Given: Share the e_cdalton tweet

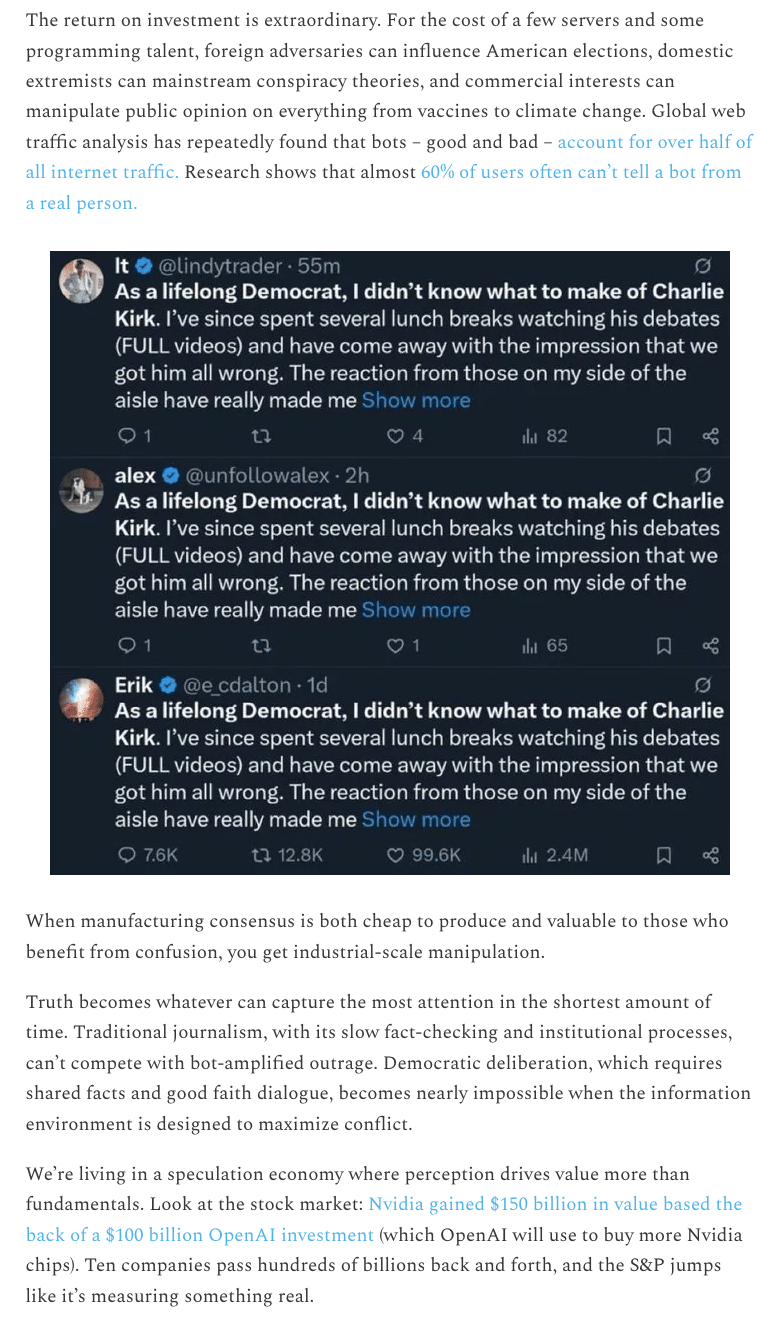Looking at the screenshot, I should (x=710, y=855).
